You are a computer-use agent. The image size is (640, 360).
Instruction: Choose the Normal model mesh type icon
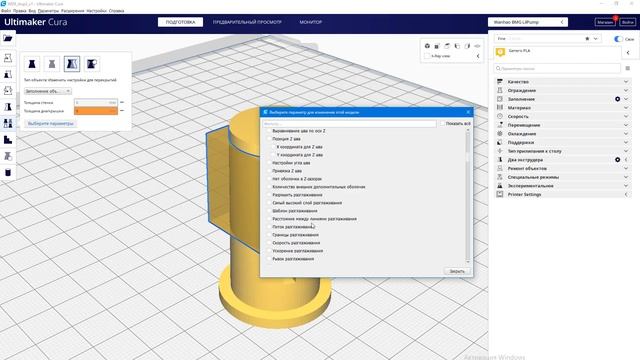[32, 64]
